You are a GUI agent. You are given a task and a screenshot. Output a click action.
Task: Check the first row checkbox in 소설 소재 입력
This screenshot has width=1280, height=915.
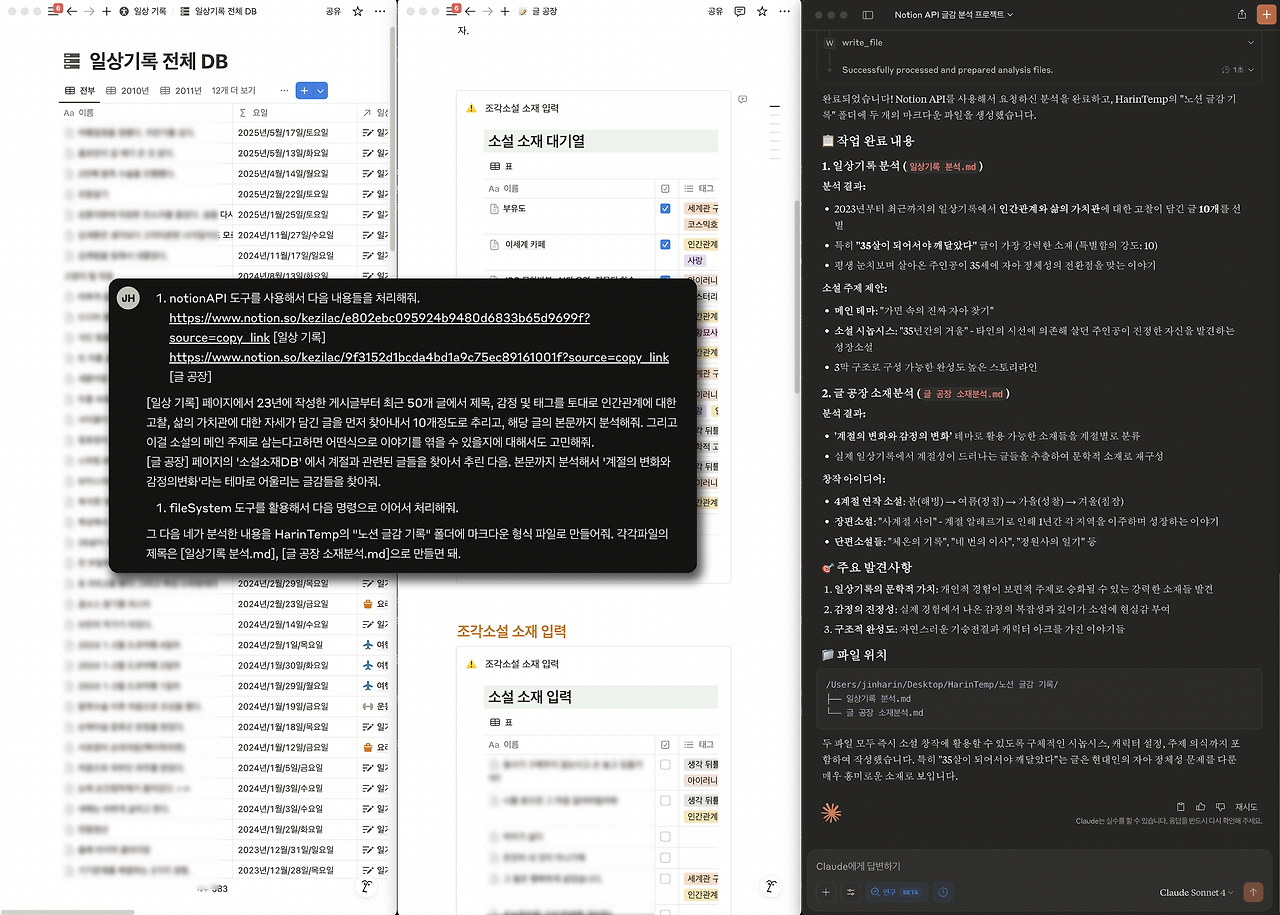pyautogui.click(x=666, y=765)
